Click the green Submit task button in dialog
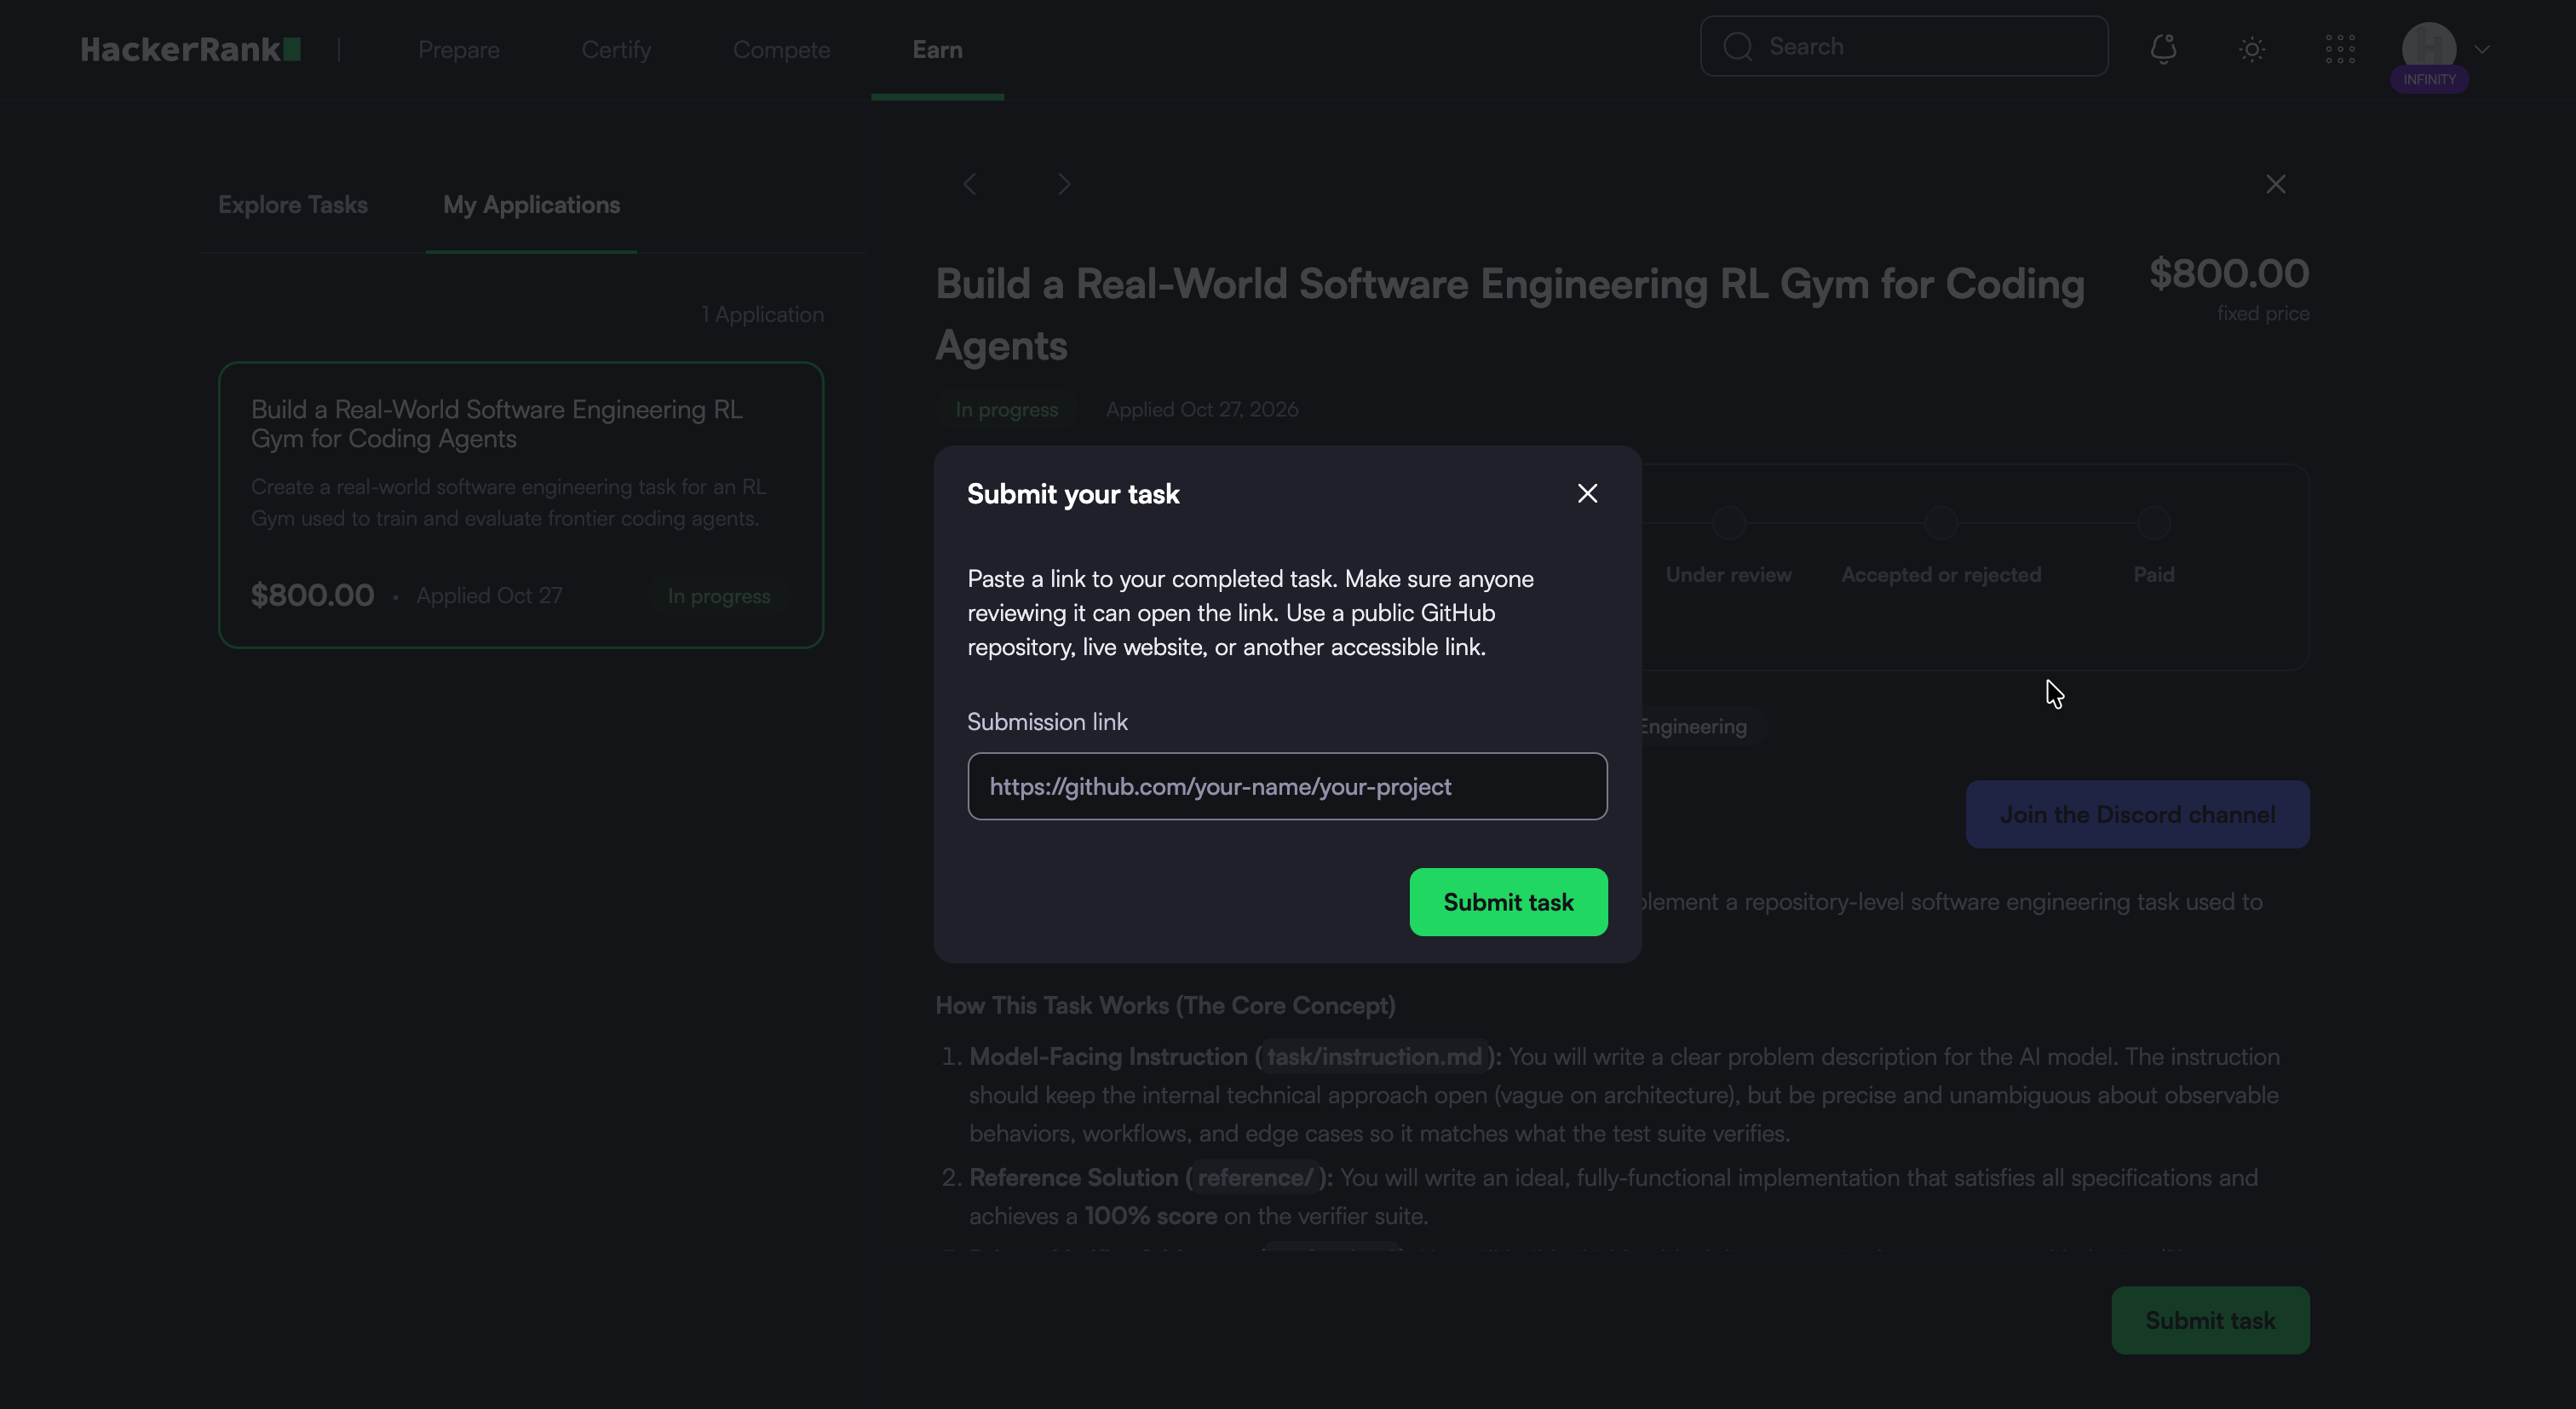Image resolution: width=2576 pixels, height=1409 pixels. point(1508,902)
